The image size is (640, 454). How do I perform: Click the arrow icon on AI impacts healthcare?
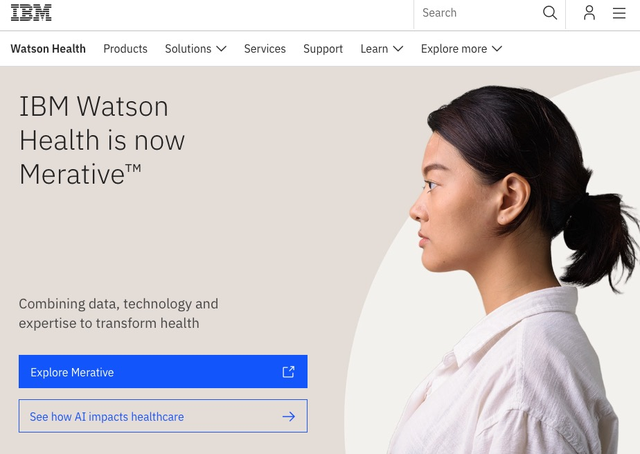[289, 416]
